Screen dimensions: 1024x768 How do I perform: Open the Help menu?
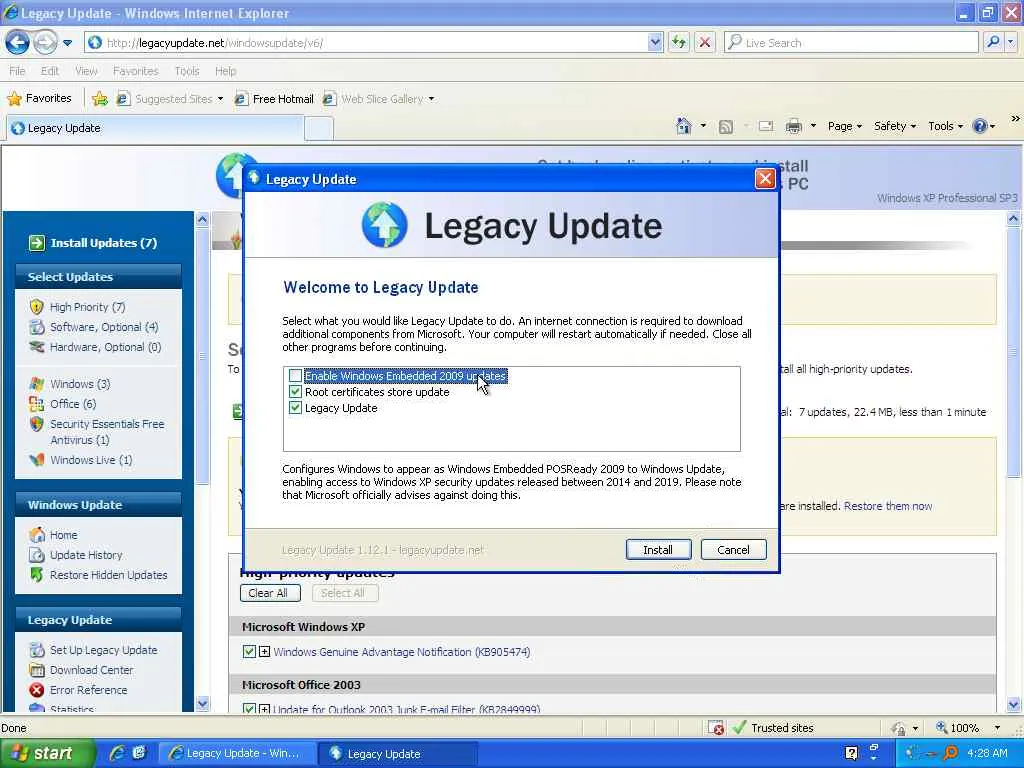[225, 71]
